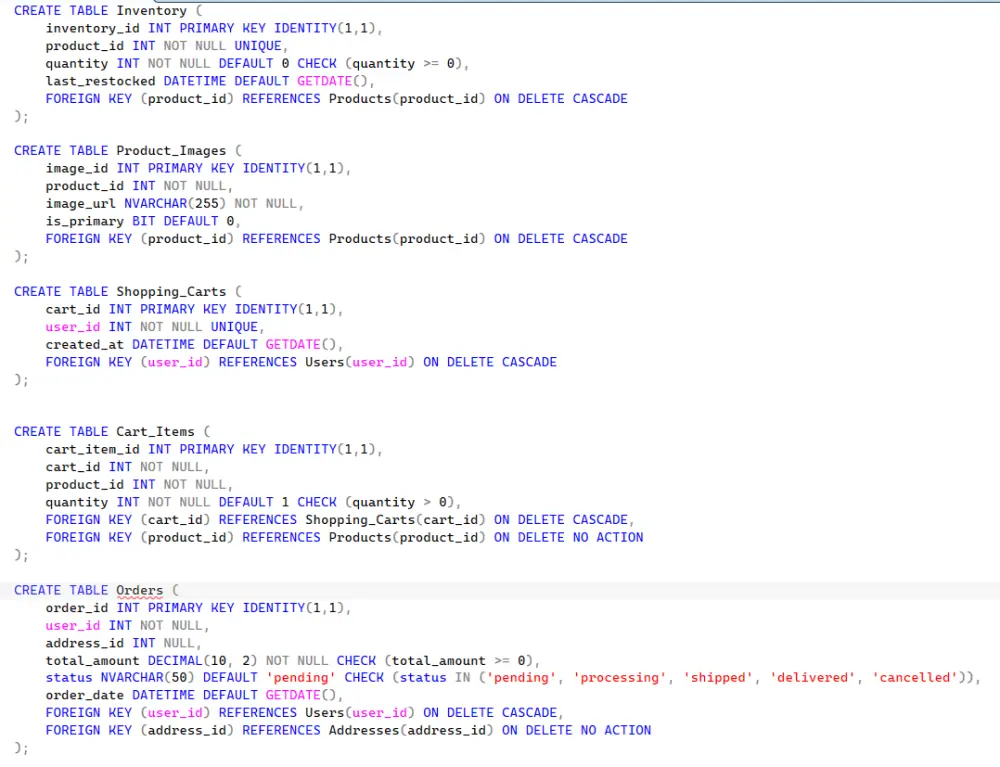Viewport: 1000px width, 767px height.
Task: Click the 'cancelled' status value
Action: tap(915, 678)
